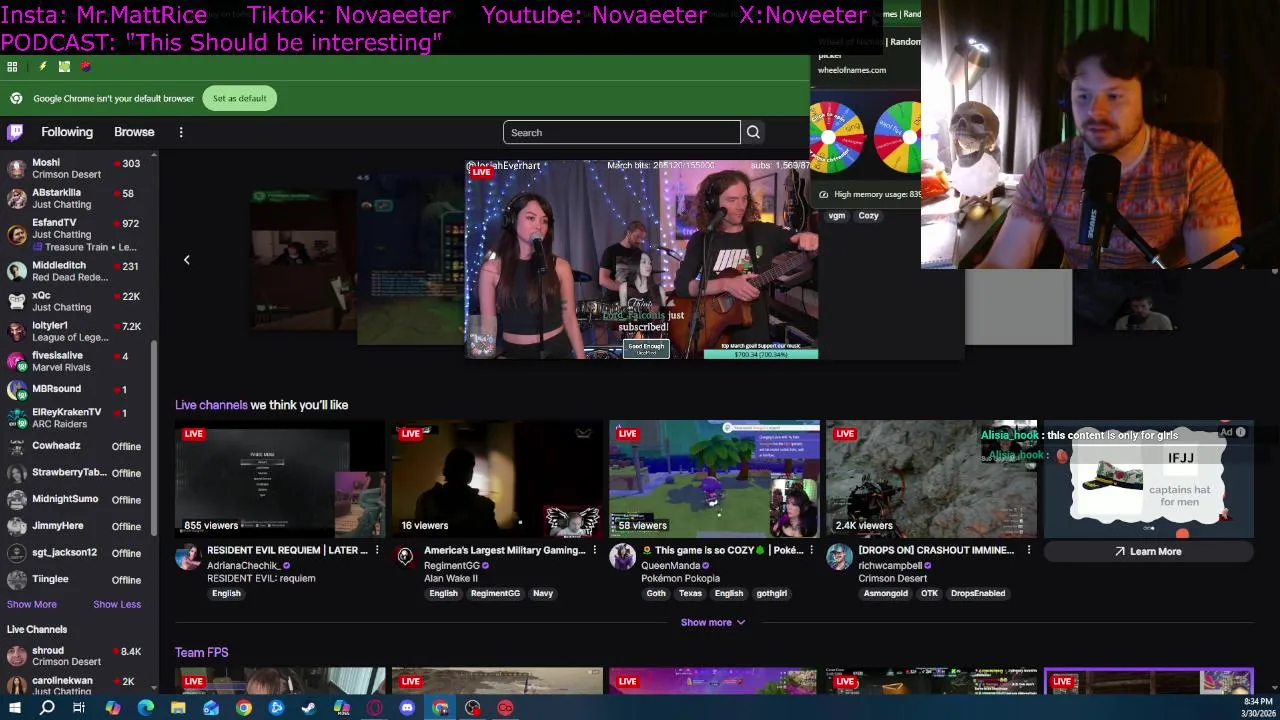Open OBS Studio from taskbar
The height and width of the screenshot is (720, 1280).
pos(473,708)
